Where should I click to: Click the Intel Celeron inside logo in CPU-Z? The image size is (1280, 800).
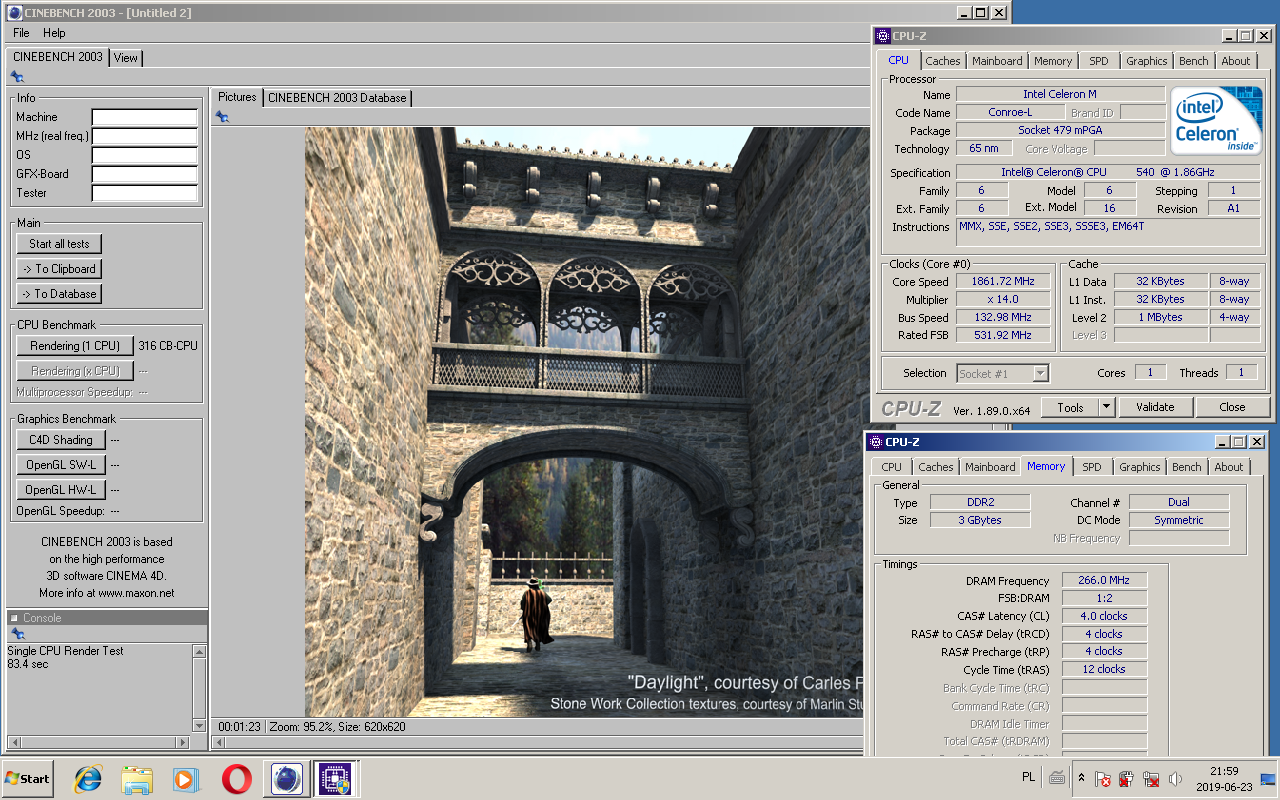coord(1217,122)
